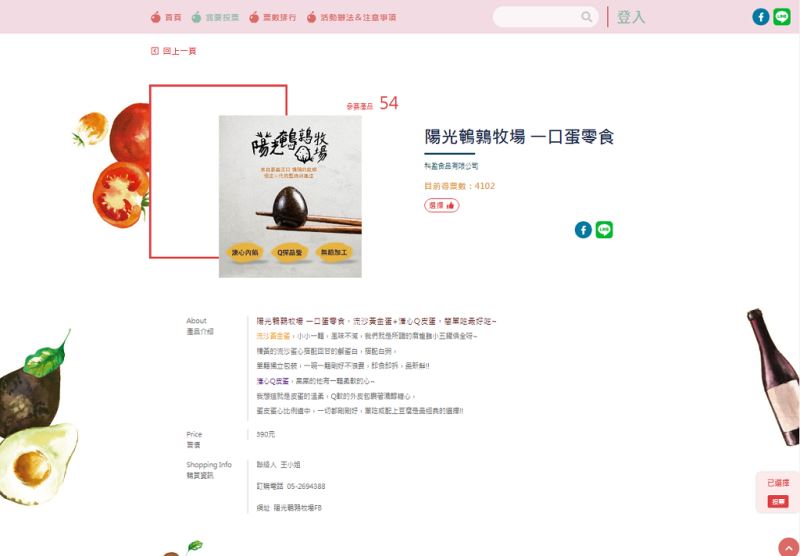The width and height of the screenshot is (800, 556).
Task: Click the back arrow icon beside 回上一頁
Action: [x=155, y=51]
